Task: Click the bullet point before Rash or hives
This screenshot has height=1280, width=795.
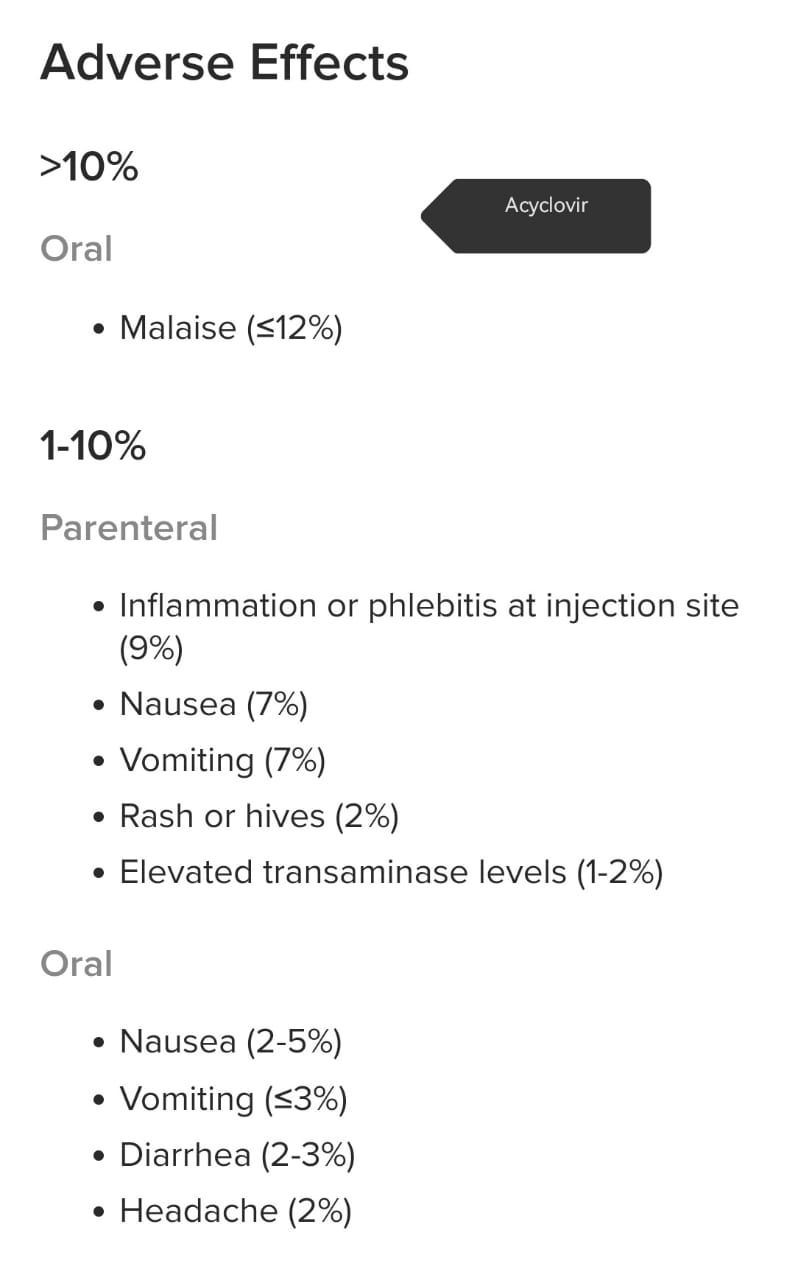Action: 98,817
